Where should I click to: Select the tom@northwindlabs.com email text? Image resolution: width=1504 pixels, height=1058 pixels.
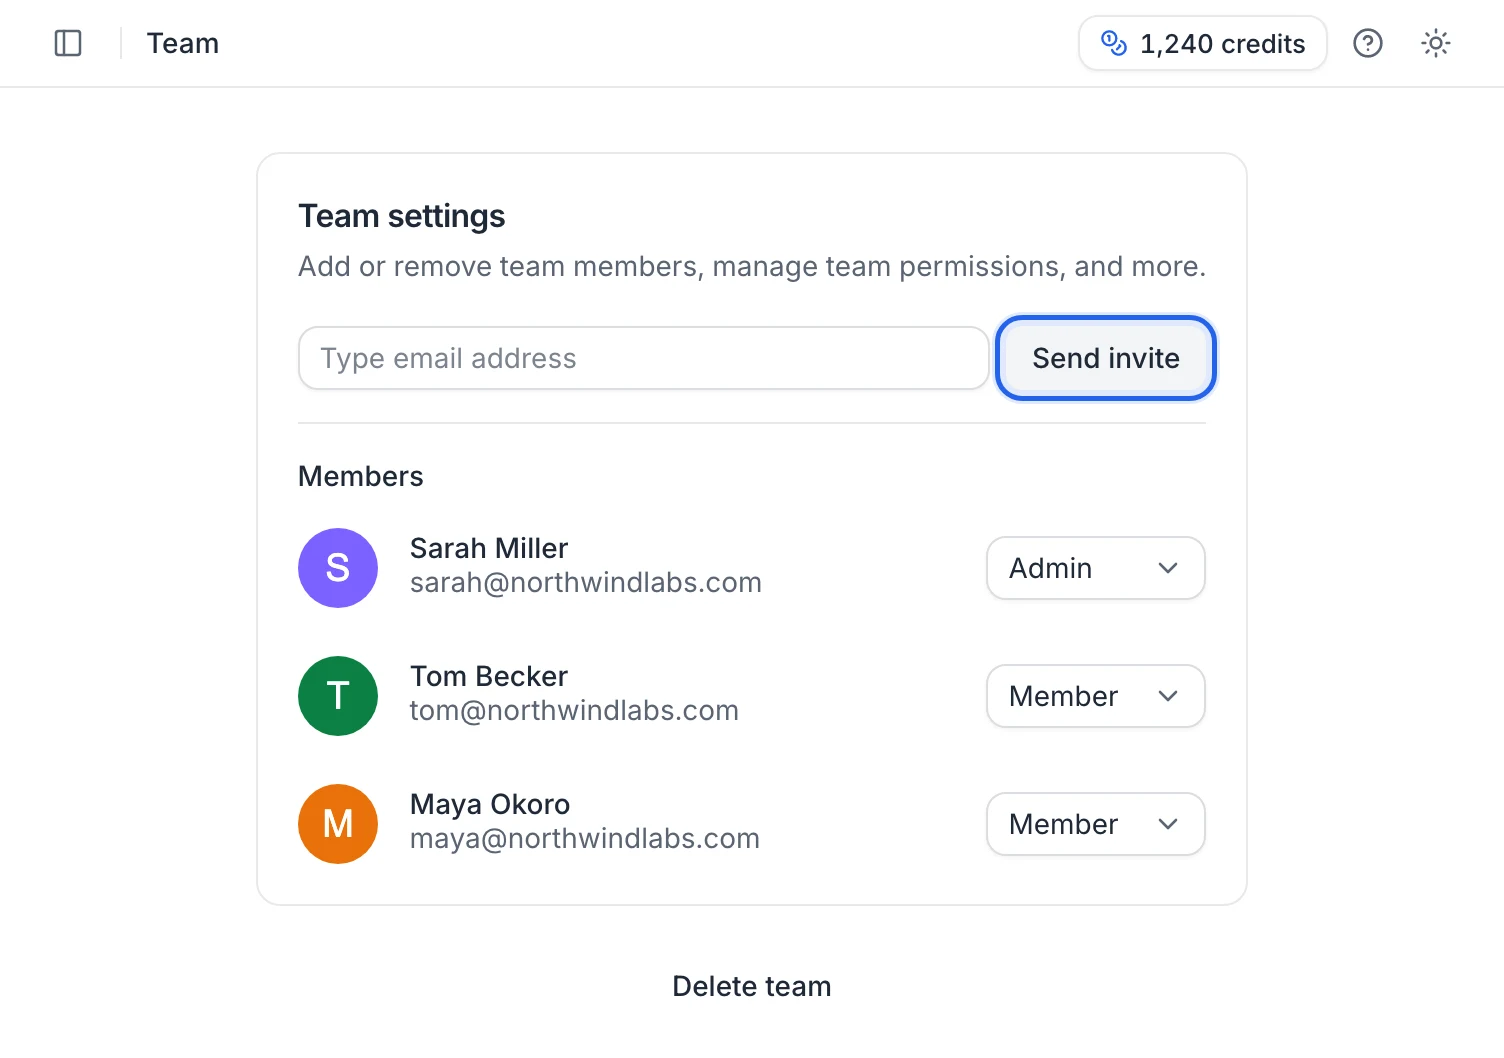[574, 711]
